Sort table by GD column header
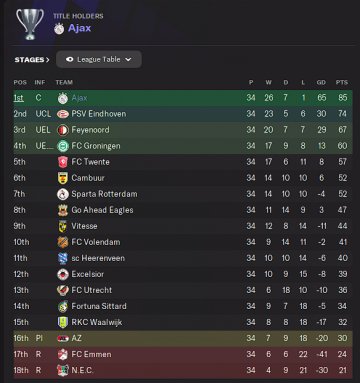Viewport: 360px width, 383px height. pos(321,82)
